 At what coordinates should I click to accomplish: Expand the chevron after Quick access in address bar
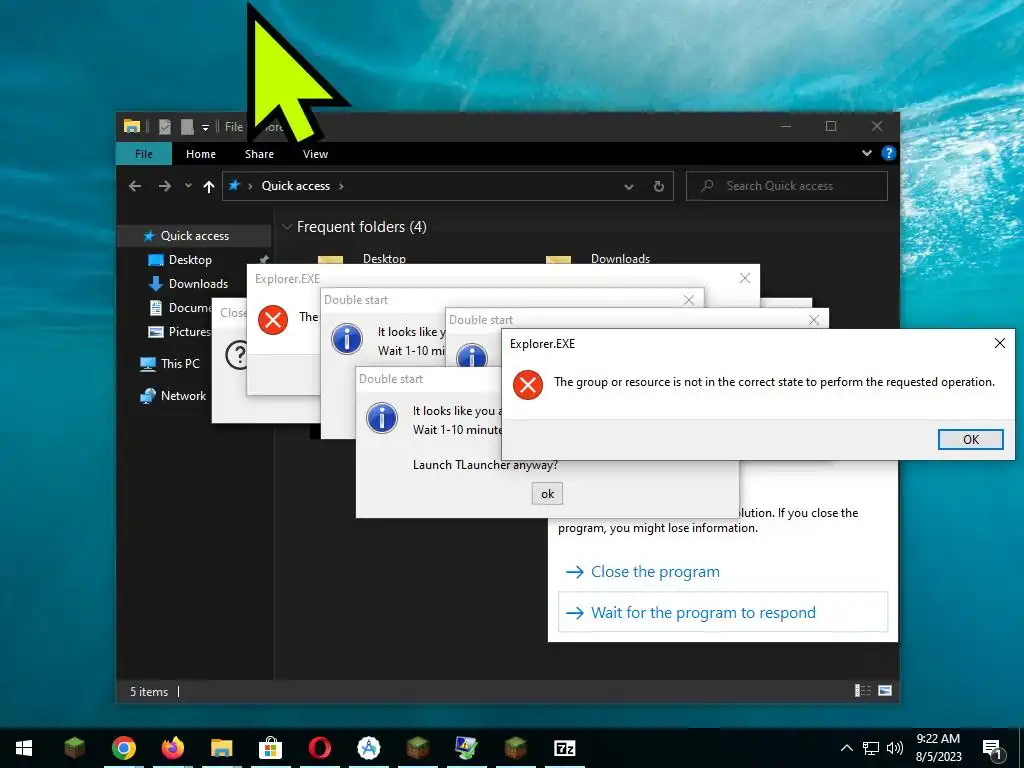pyautogui.click(x=341, y=186)
